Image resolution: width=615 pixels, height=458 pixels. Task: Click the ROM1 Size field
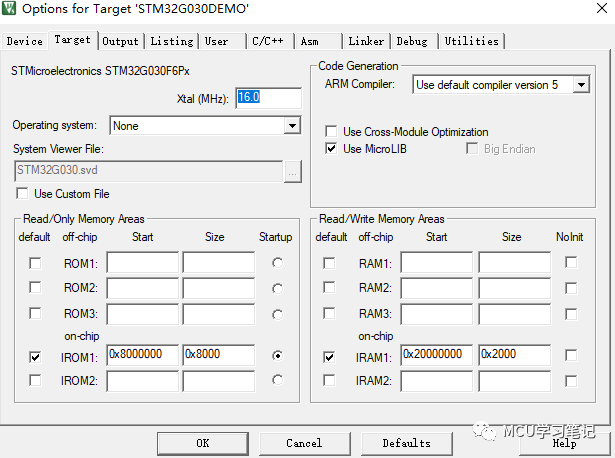pos(218,262)
